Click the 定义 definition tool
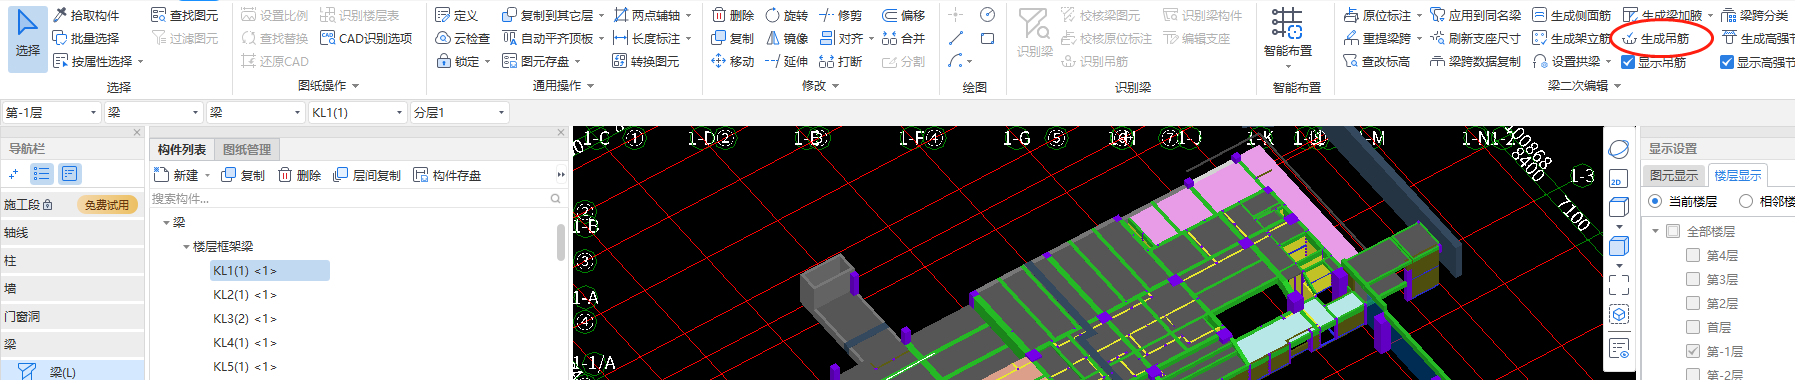The width and height of the screenshot is (1795, 380). (457, 15)
